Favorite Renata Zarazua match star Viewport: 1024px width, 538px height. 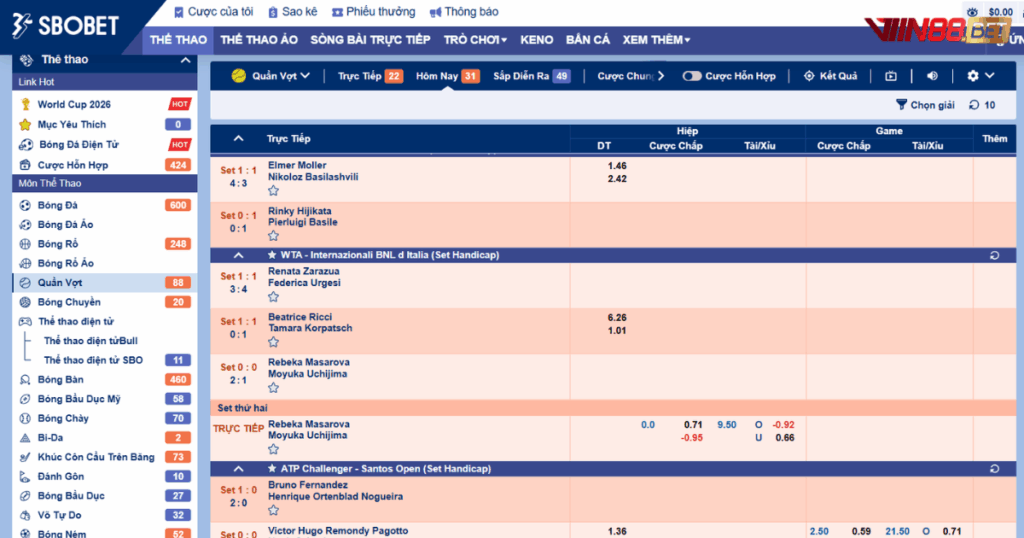tap(273, 296)
